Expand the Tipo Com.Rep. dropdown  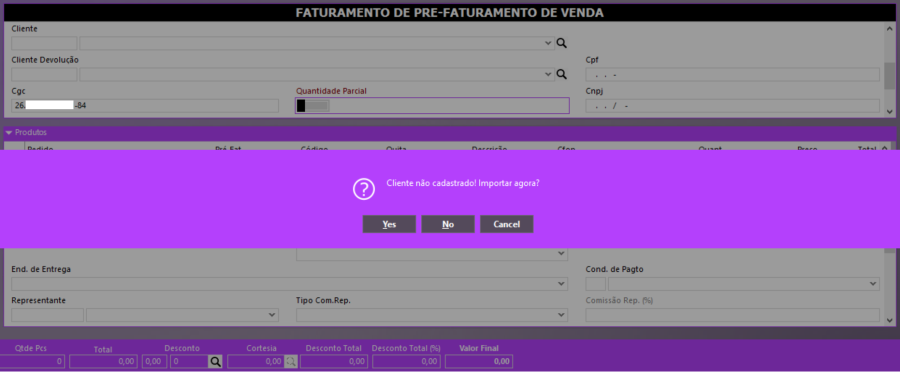[561, 315]
